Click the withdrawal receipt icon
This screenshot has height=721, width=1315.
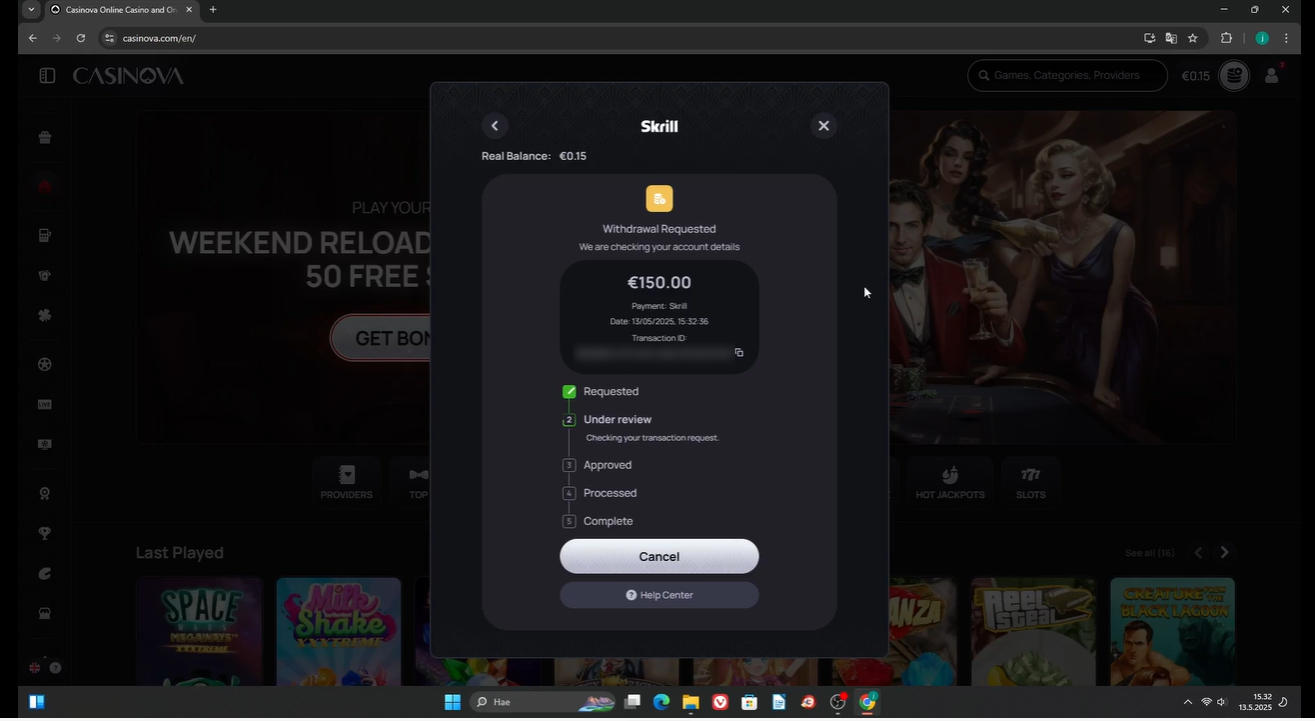[659, 198]
